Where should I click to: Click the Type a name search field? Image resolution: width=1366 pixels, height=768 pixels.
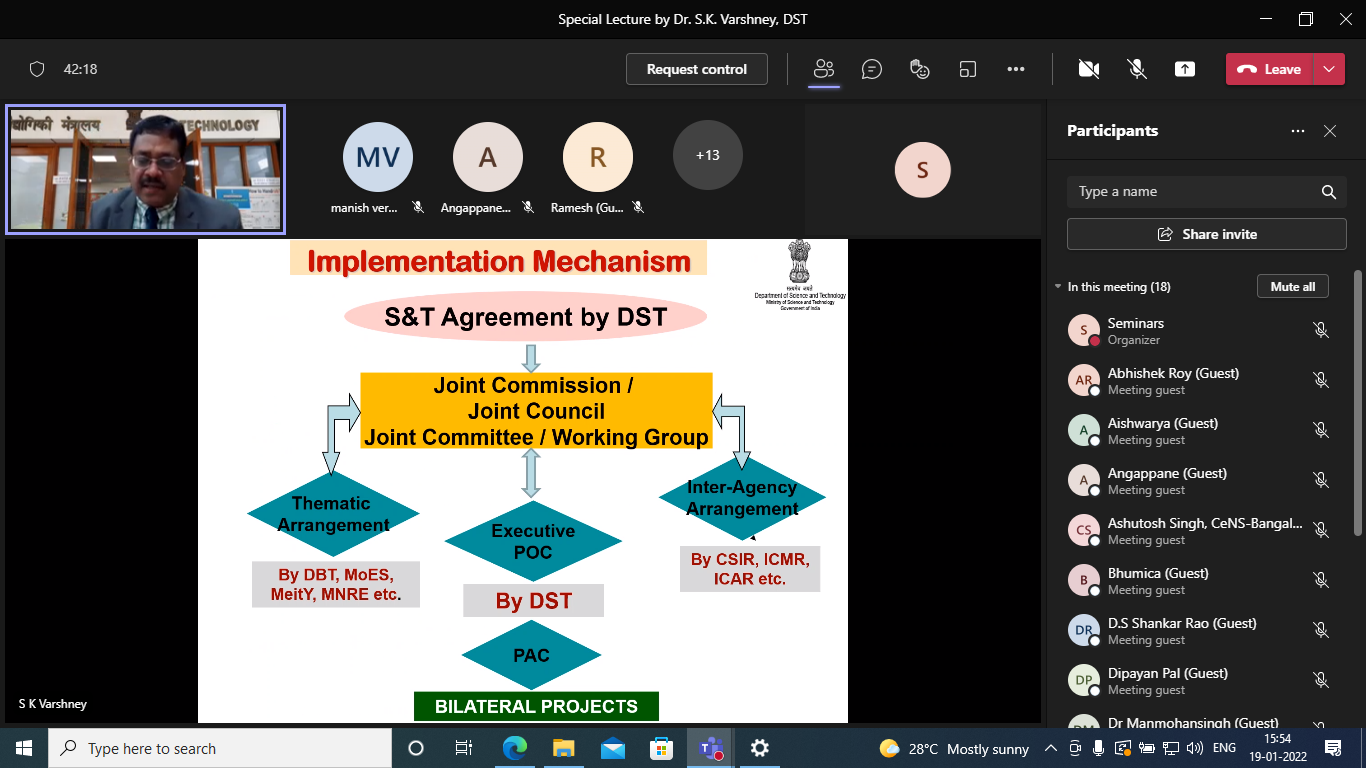pos(1207,192)
